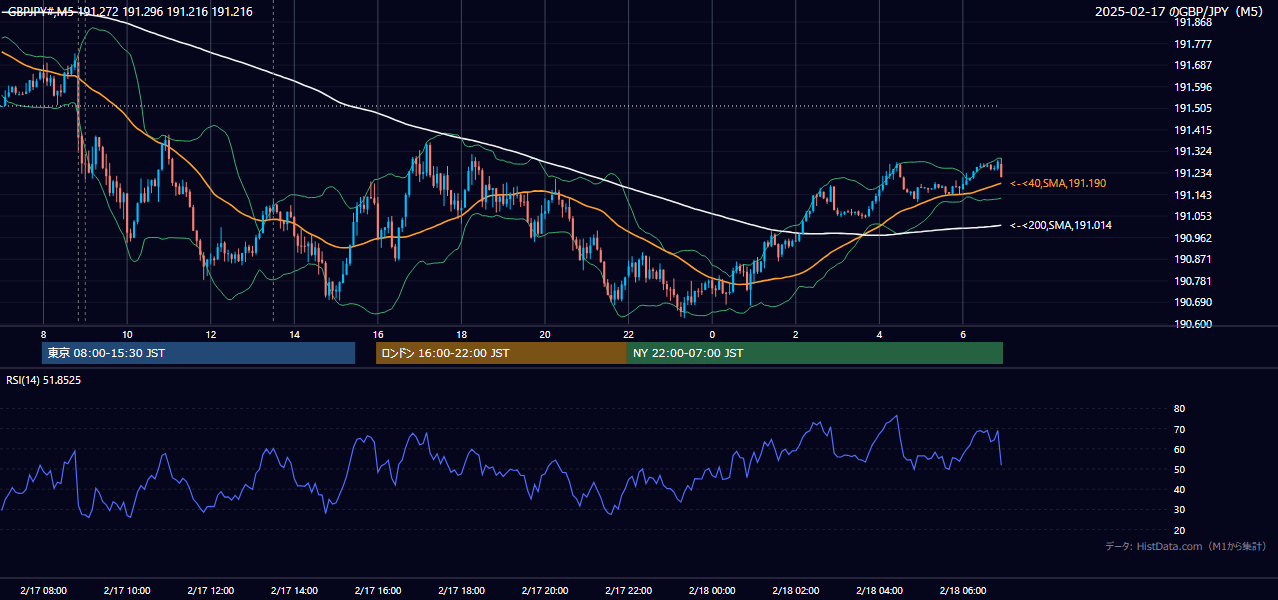Click the 40 SMA 191.190 label
This screenshot has width=1278, height=600.
tap(1058, 184)
